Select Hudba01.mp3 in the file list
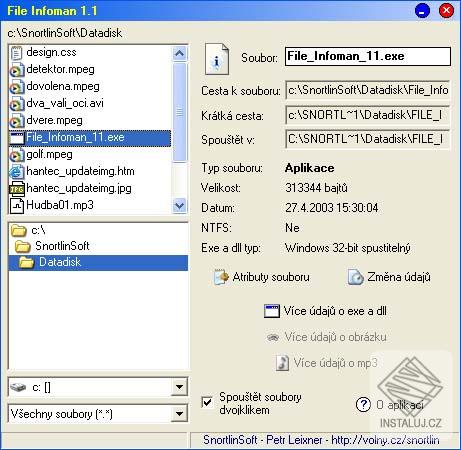Image resolution: width=461 pixels, height=450 pixels. (x=90, y=205)
